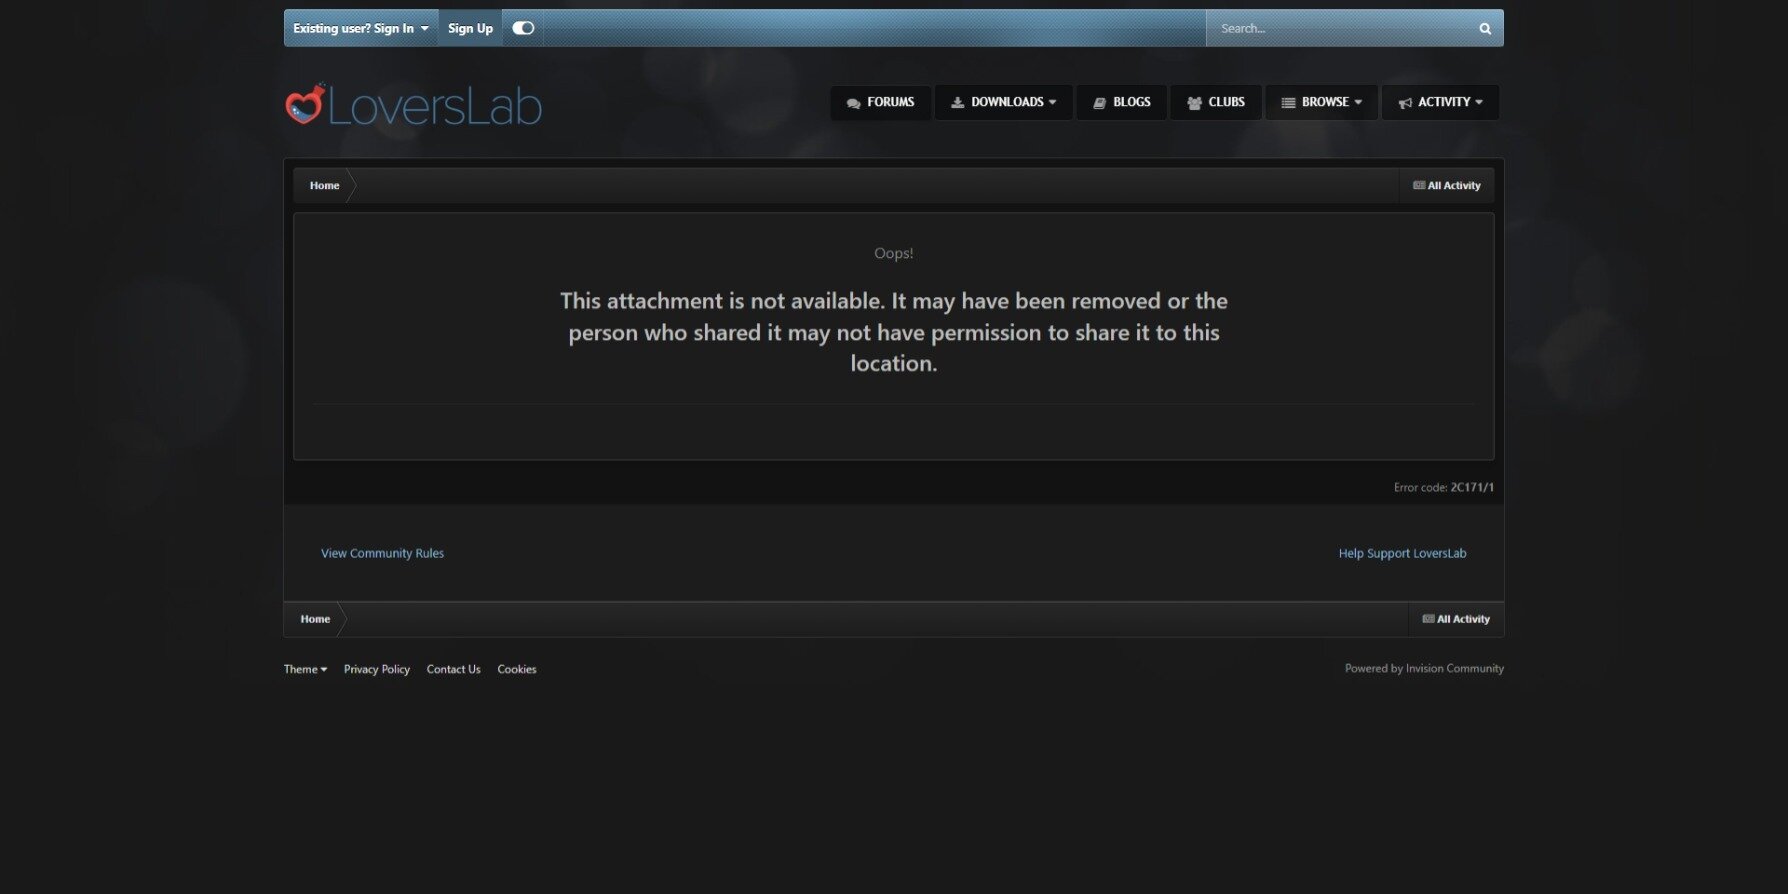Toggle the theme switch in top bar
Screen dimensions: 1788x894
point(523,28)
